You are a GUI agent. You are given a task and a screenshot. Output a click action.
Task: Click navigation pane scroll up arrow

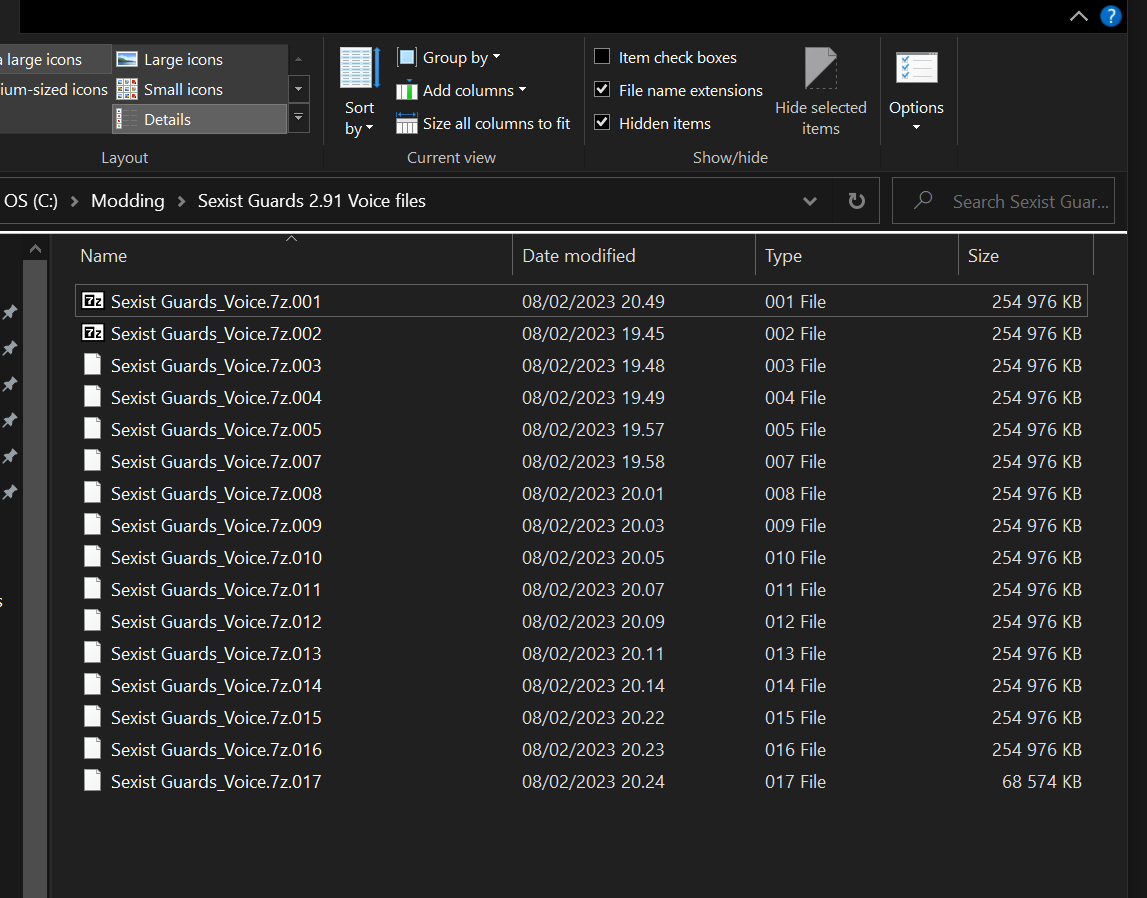click(34, 249)
